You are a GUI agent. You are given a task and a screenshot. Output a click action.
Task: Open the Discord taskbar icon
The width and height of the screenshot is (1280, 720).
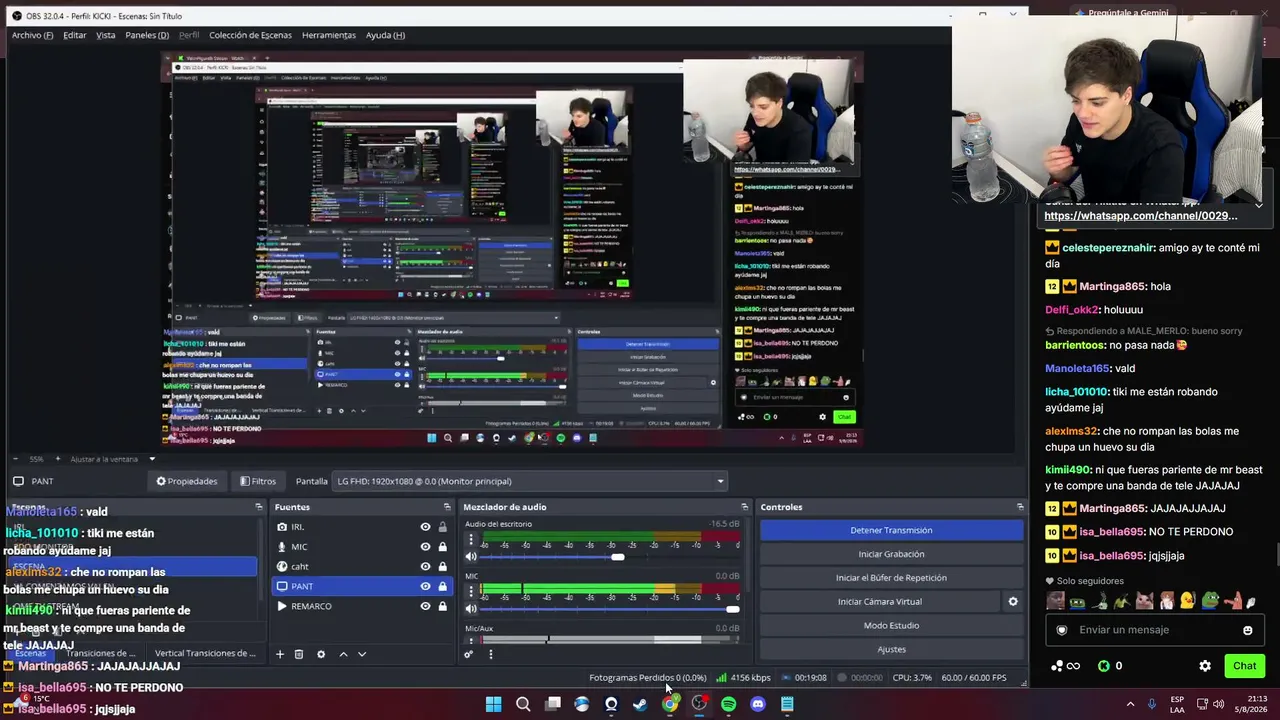tap(757, 704)
